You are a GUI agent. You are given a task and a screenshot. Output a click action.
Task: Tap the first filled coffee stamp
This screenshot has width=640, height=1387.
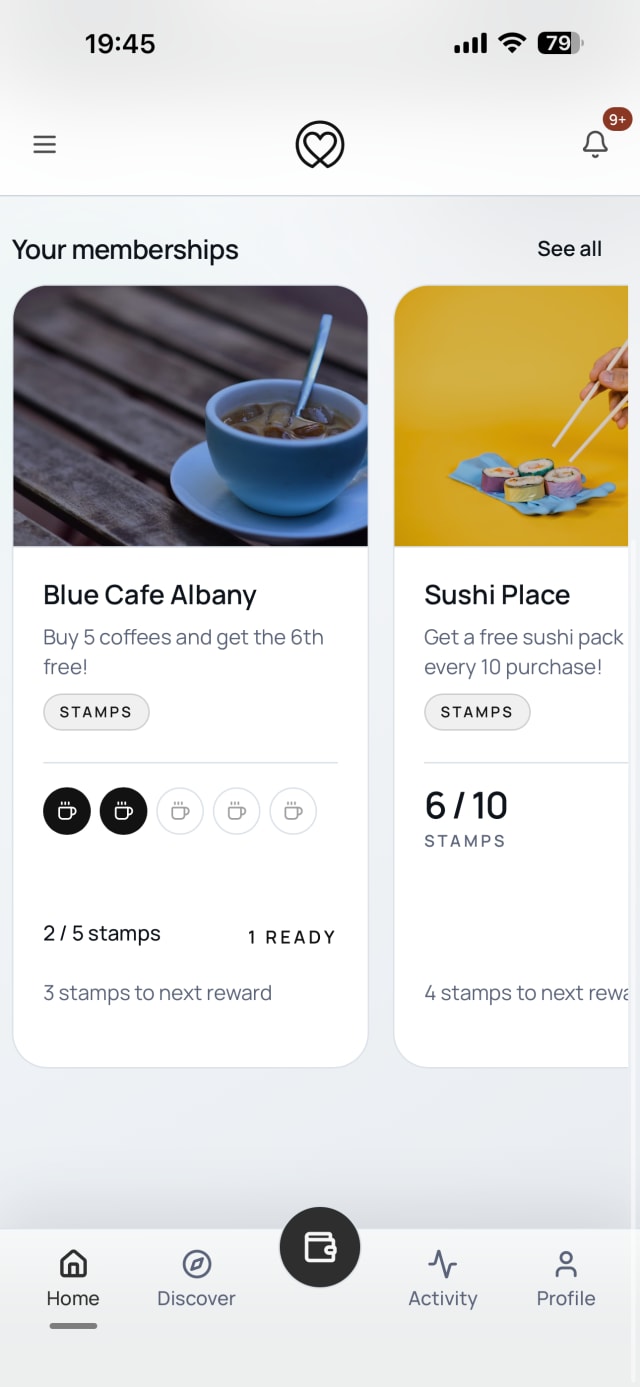67,811
